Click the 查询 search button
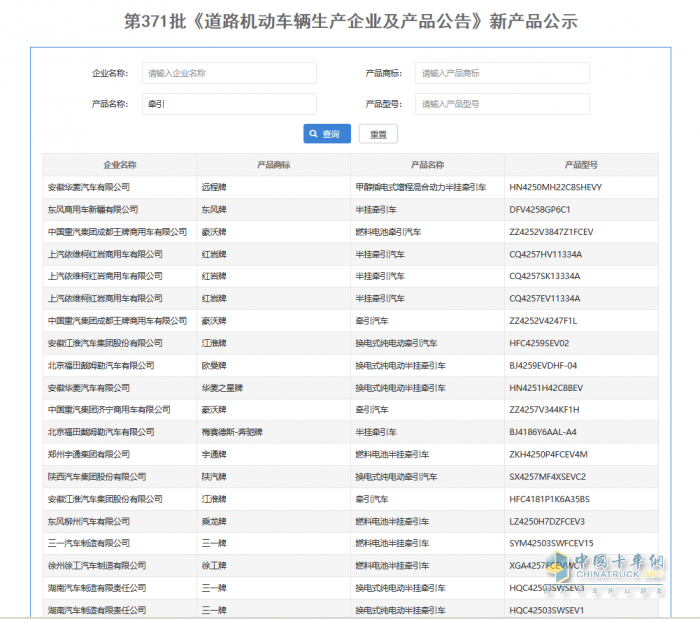700x619 pixels. 327,134
